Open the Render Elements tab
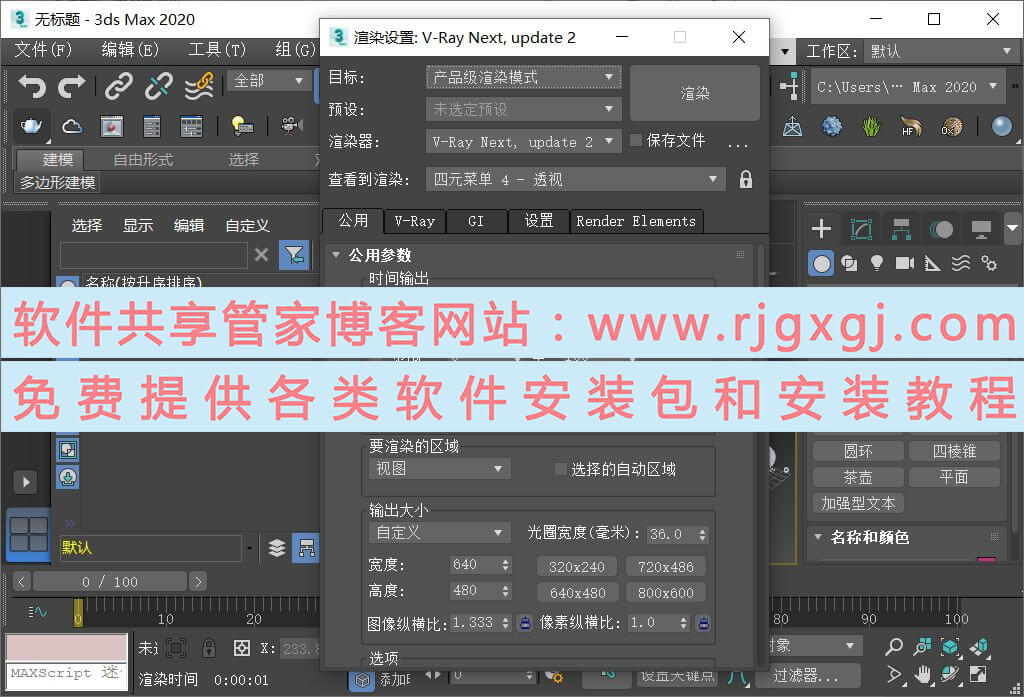The image size is (1024, 697). (x=636, y=221)
